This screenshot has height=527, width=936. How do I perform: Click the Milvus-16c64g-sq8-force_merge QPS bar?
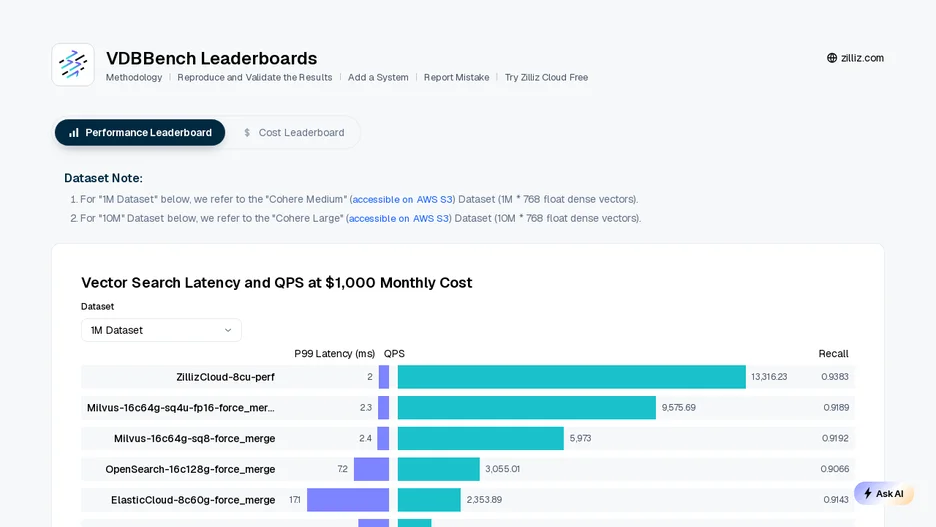[481, 438]
